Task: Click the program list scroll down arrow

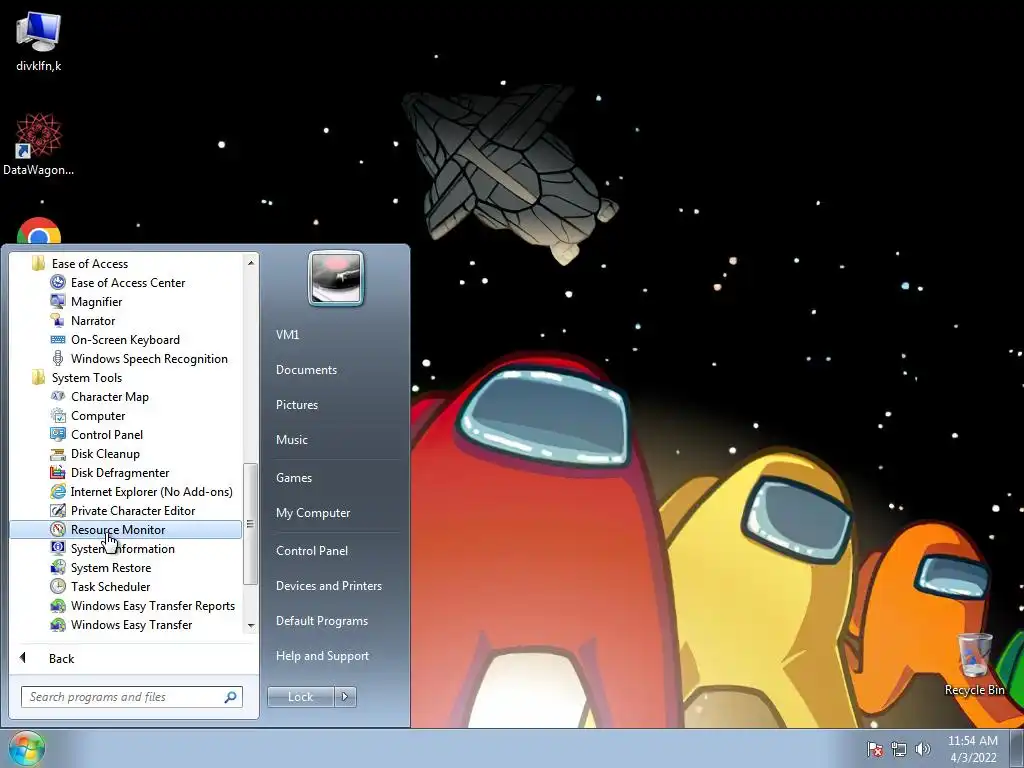Action: (251, 626)
